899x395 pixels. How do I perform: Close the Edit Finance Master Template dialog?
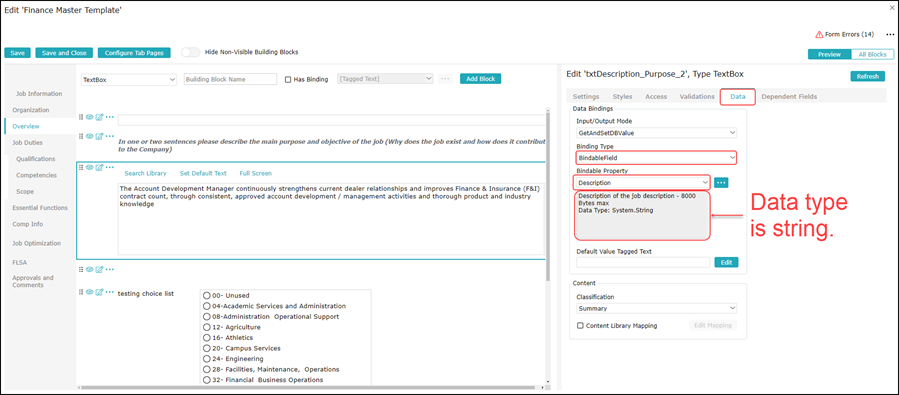pyautogui.click(x=891, y=8)
